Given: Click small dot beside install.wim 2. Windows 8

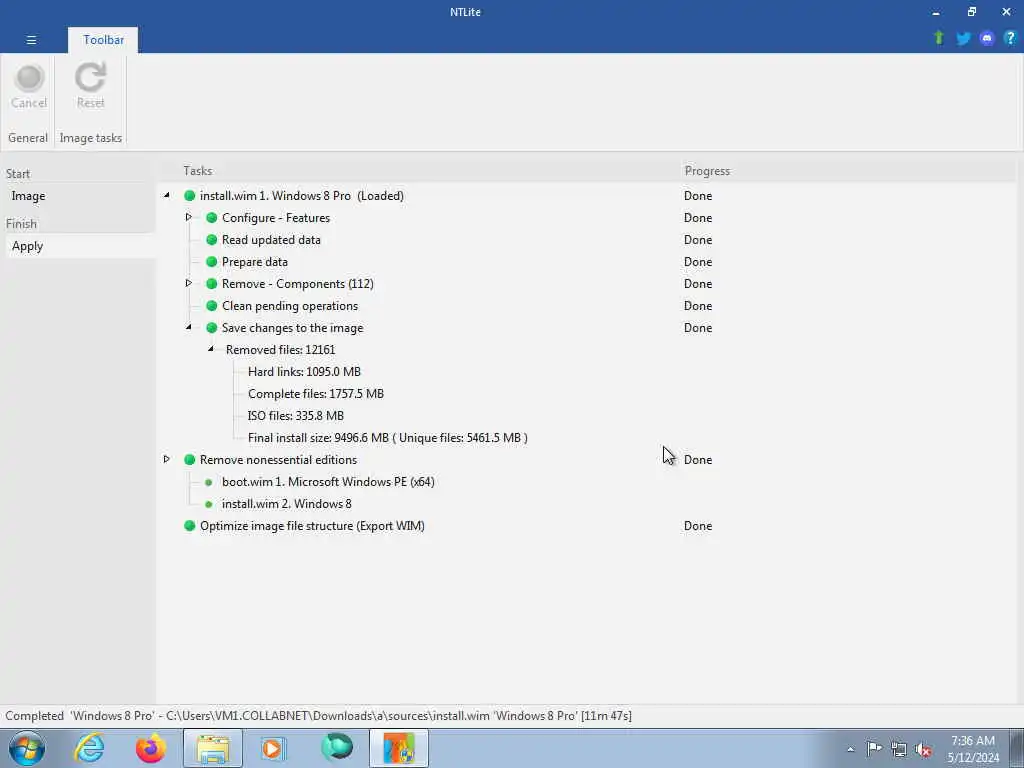Looking at the screenshot, I should point(208,504).
